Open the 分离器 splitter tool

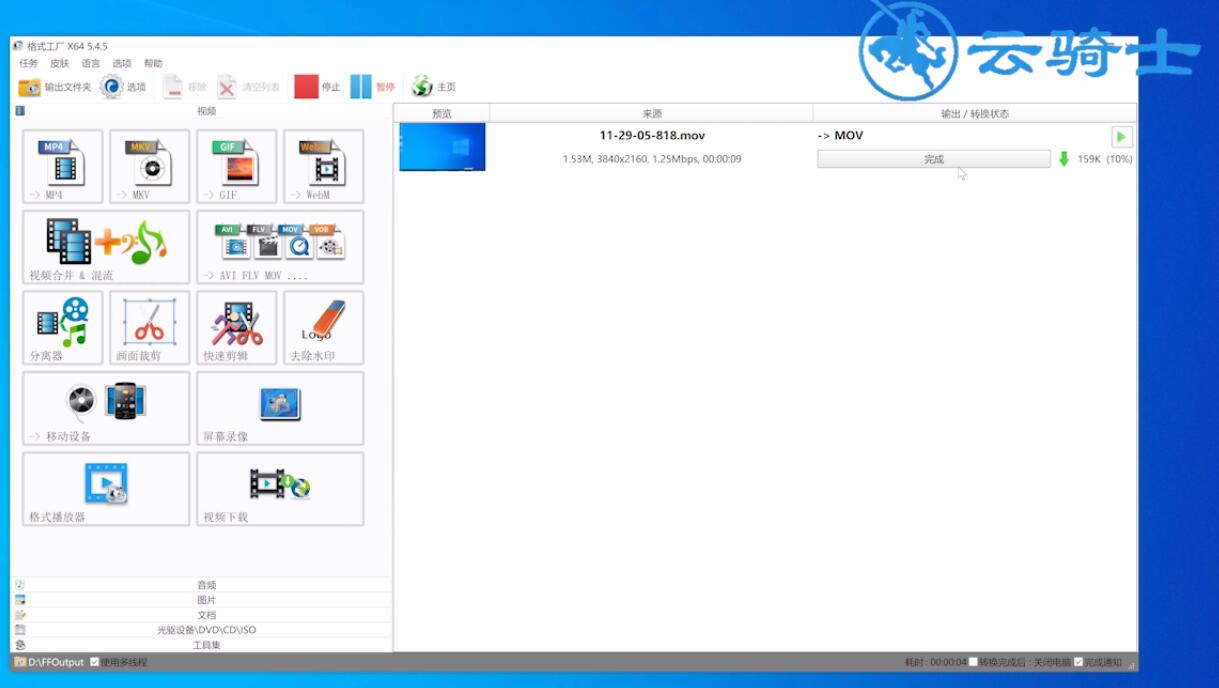(x=63, y=327)
